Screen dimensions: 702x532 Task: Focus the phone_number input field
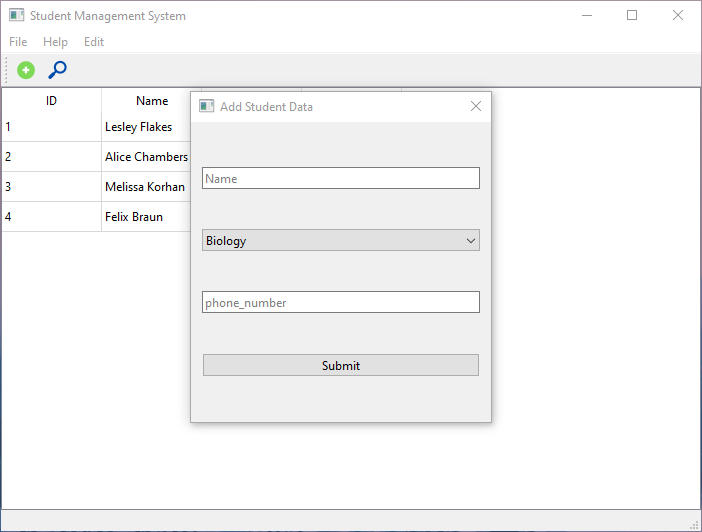click(x=341, y=302)
